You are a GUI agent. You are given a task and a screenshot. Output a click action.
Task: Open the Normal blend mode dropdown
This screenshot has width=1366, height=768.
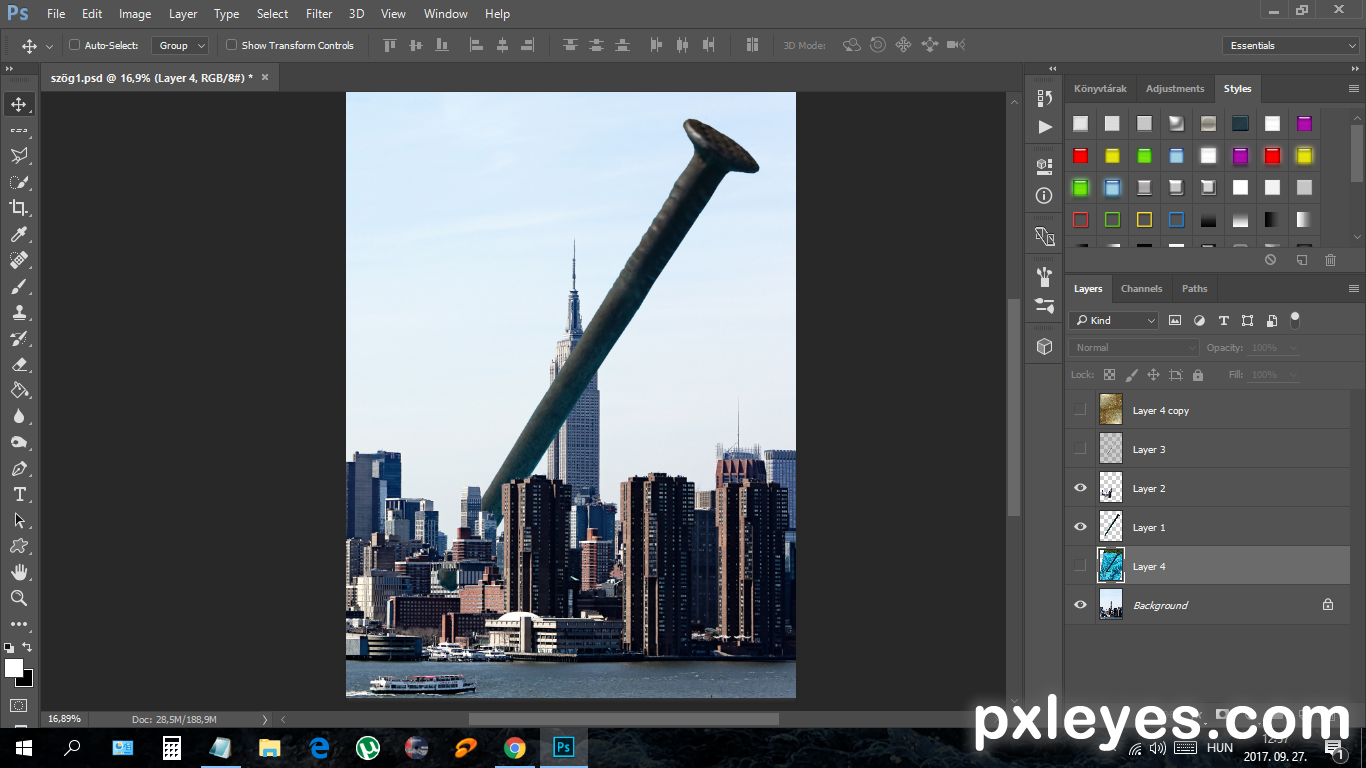[1133, 347]
